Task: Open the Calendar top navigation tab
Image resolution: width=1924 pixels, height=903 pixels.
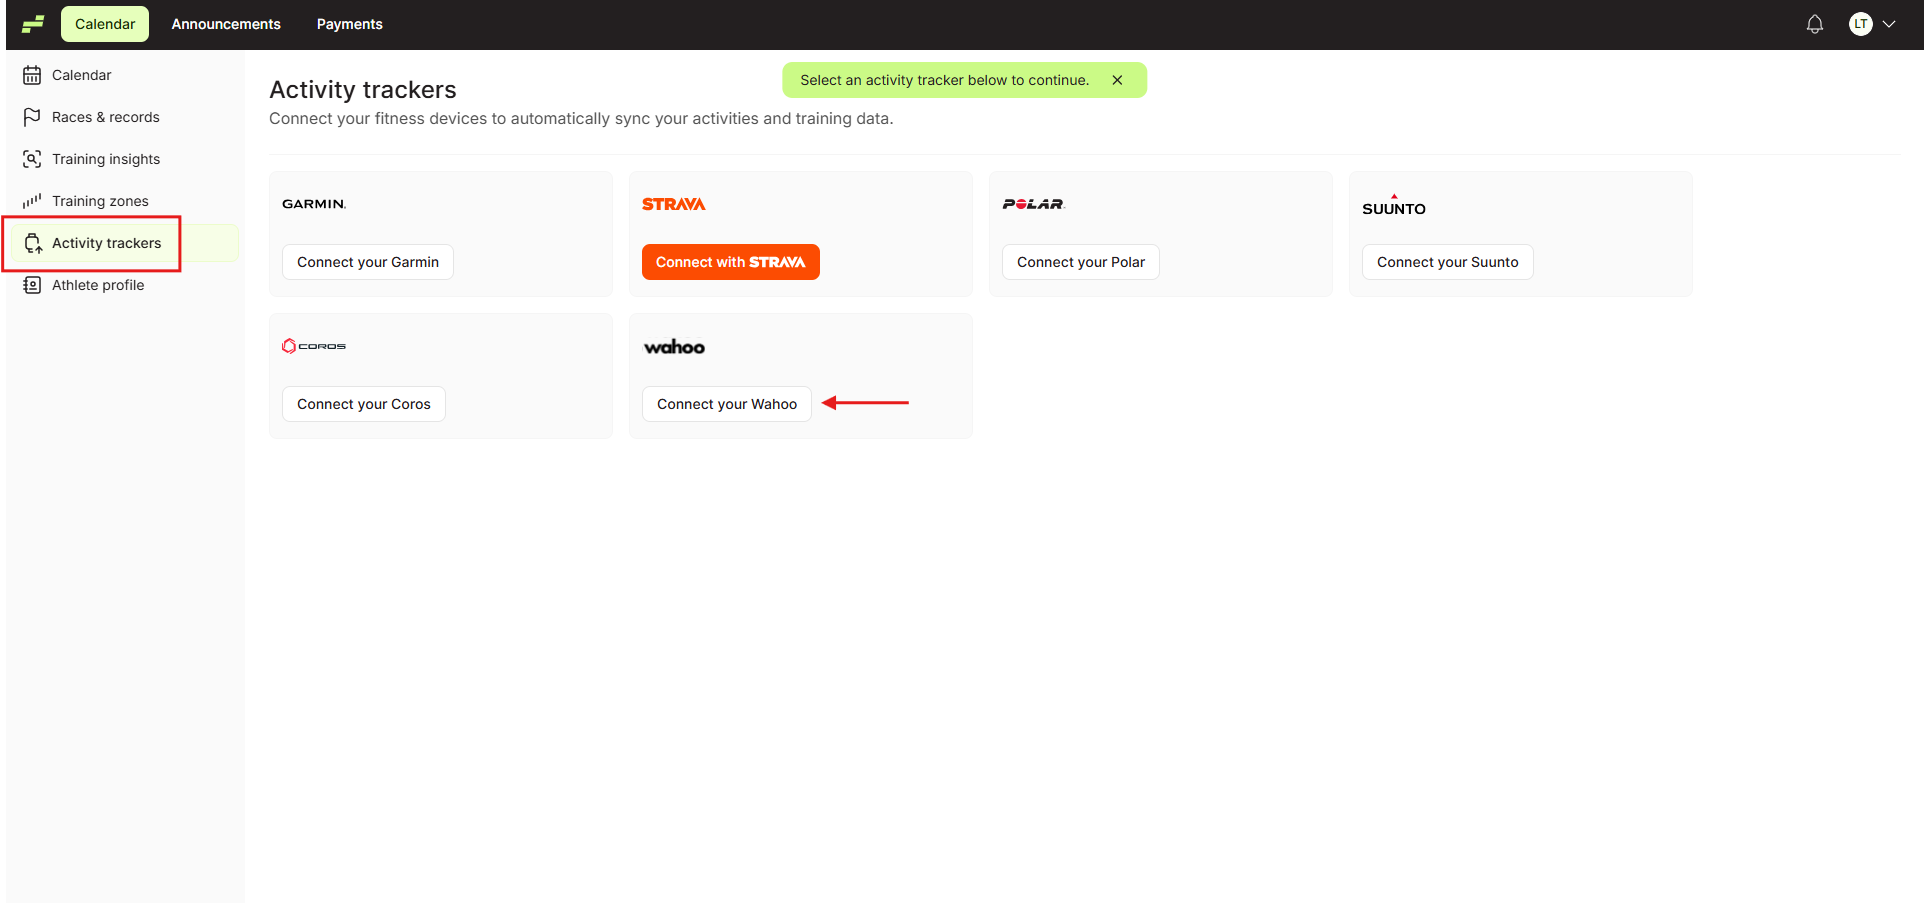Action: point(105,24)
